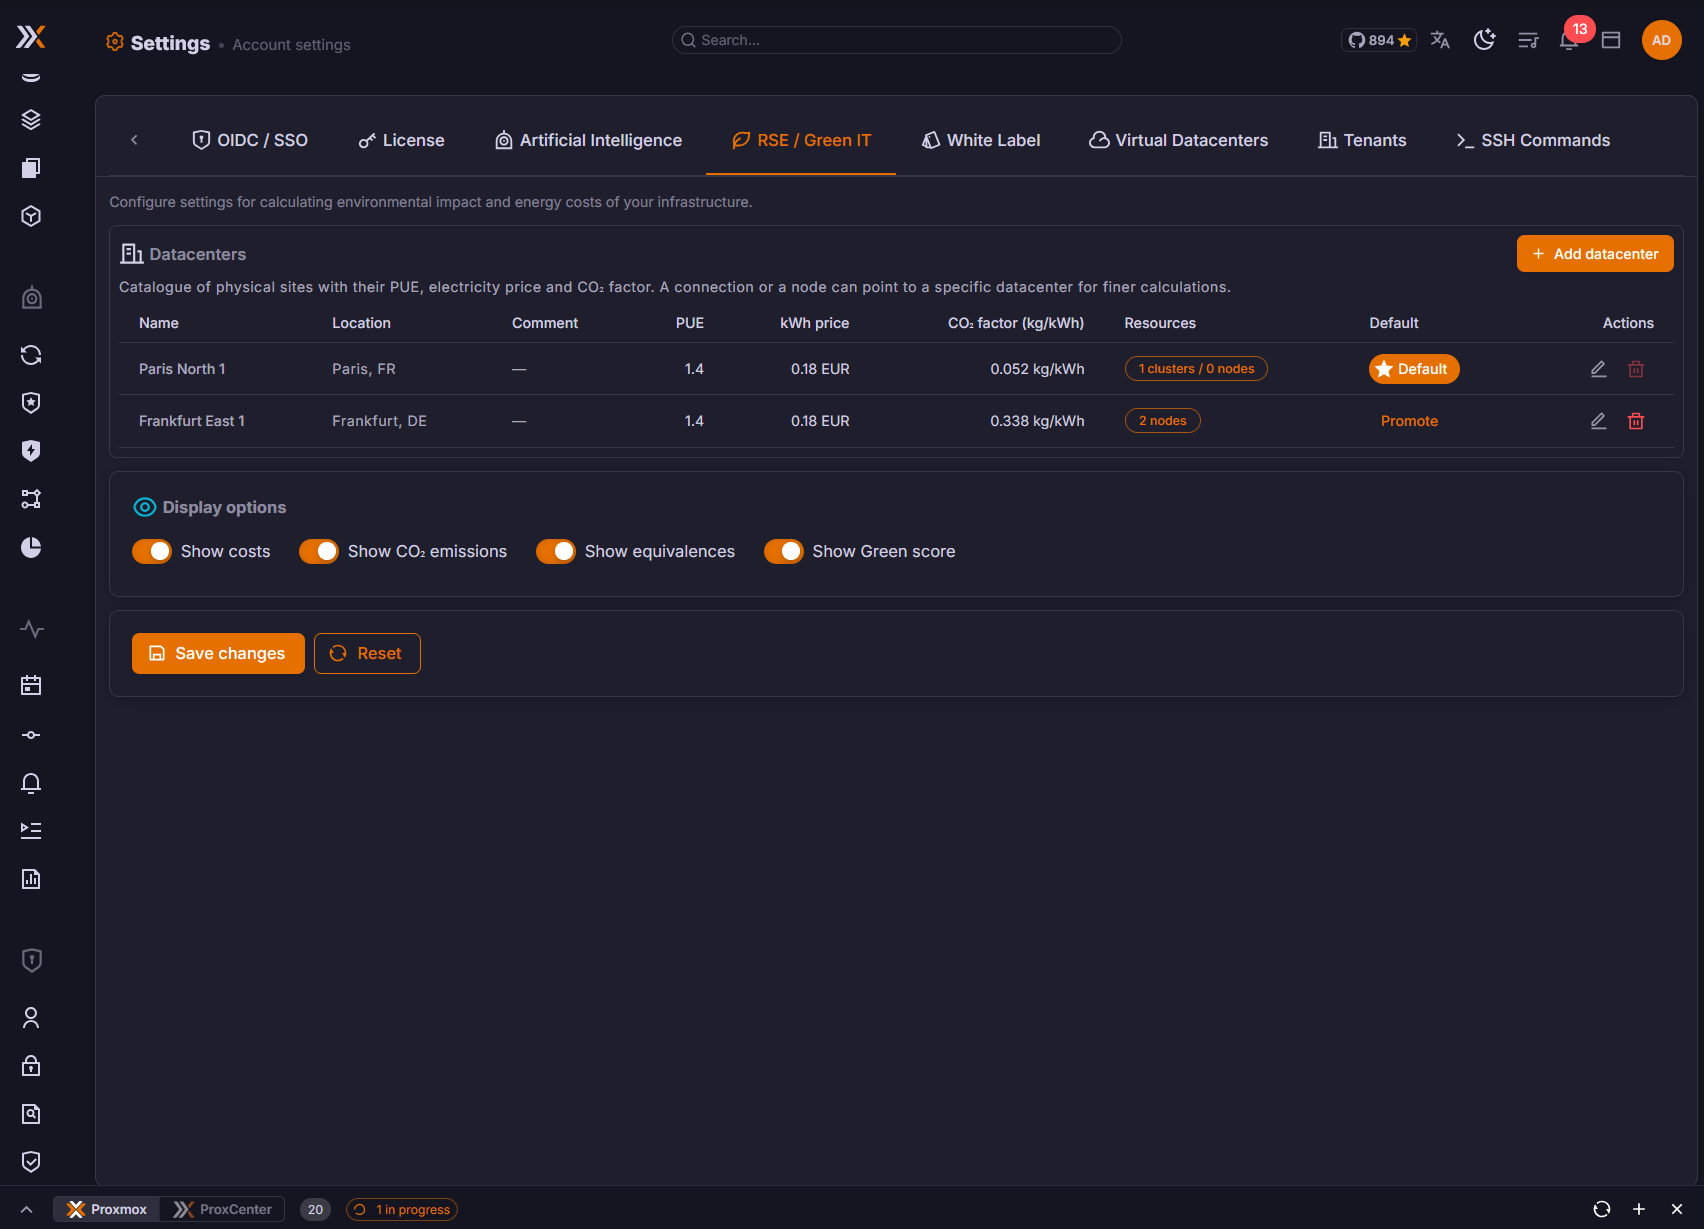Screen dimensions: 1704x1229
Task: Click the plus icon in bottom bar
Action: [x=1639, y=1209]
